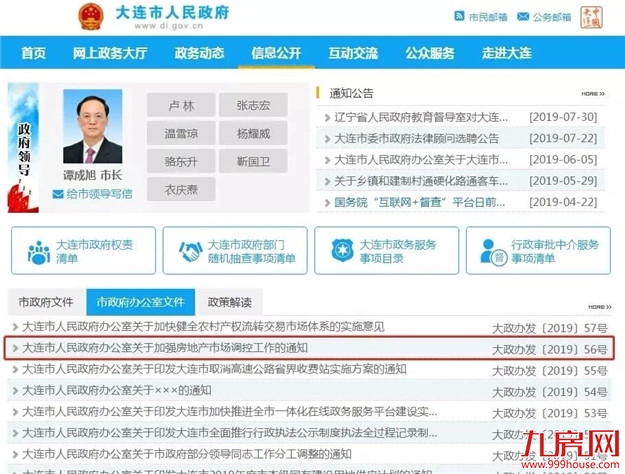
Task: Click the mayor's portrait photo
Action: (x=92, y=126)
